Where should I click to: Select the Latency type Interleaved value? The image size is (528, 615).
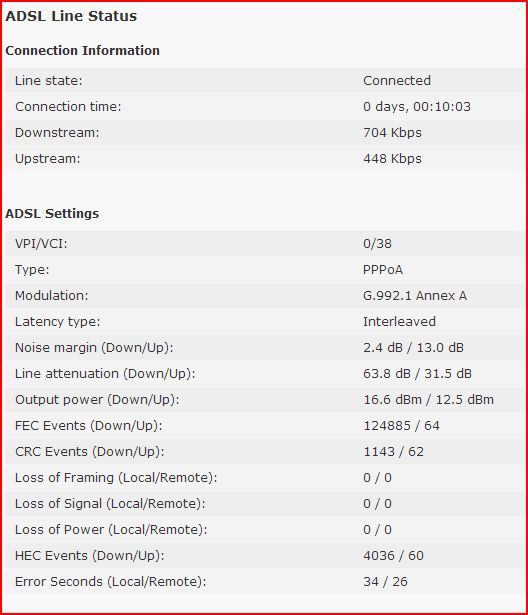pyautogui.click(x=399, y=322)
